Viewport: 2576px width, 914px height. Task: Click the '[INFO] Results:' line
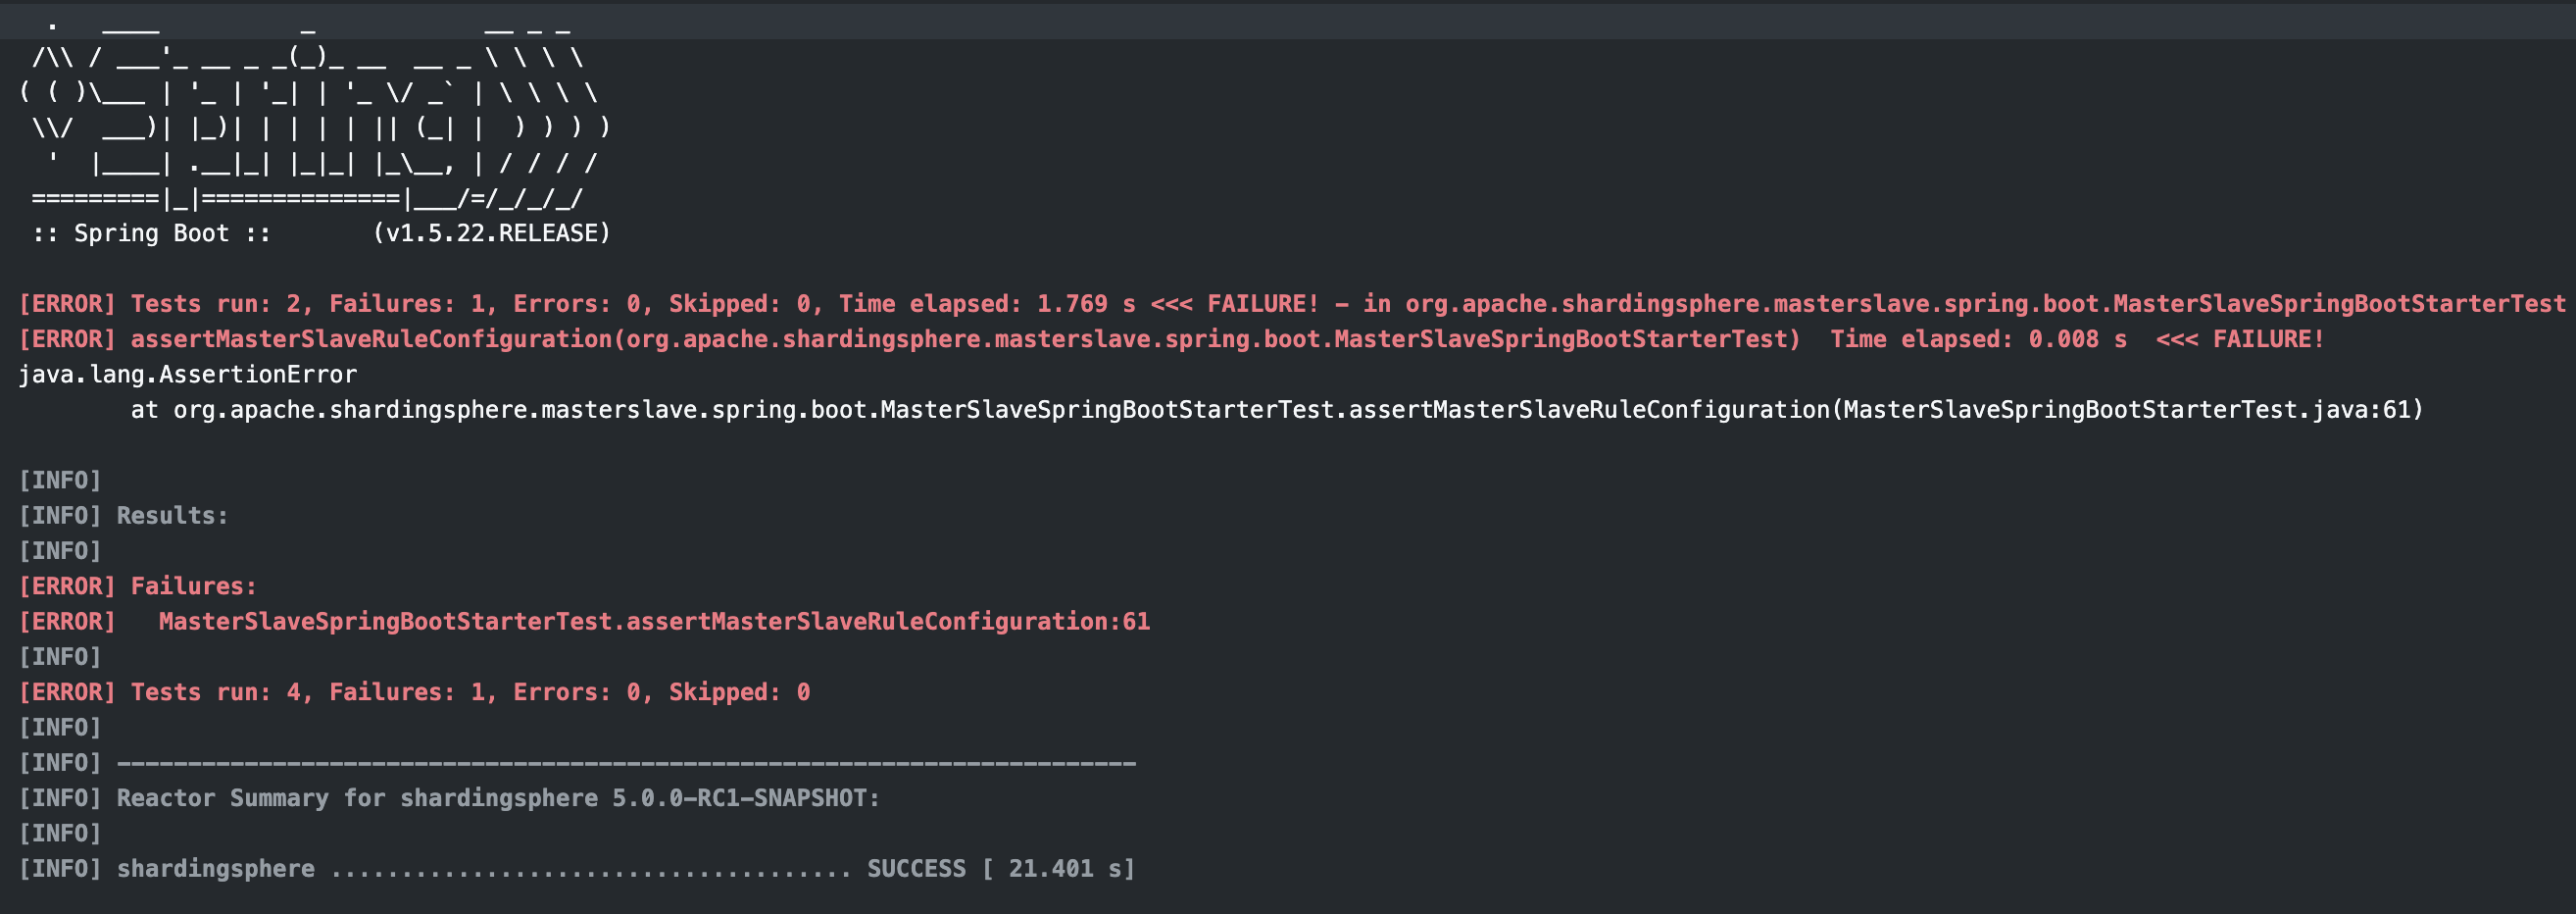124,516
